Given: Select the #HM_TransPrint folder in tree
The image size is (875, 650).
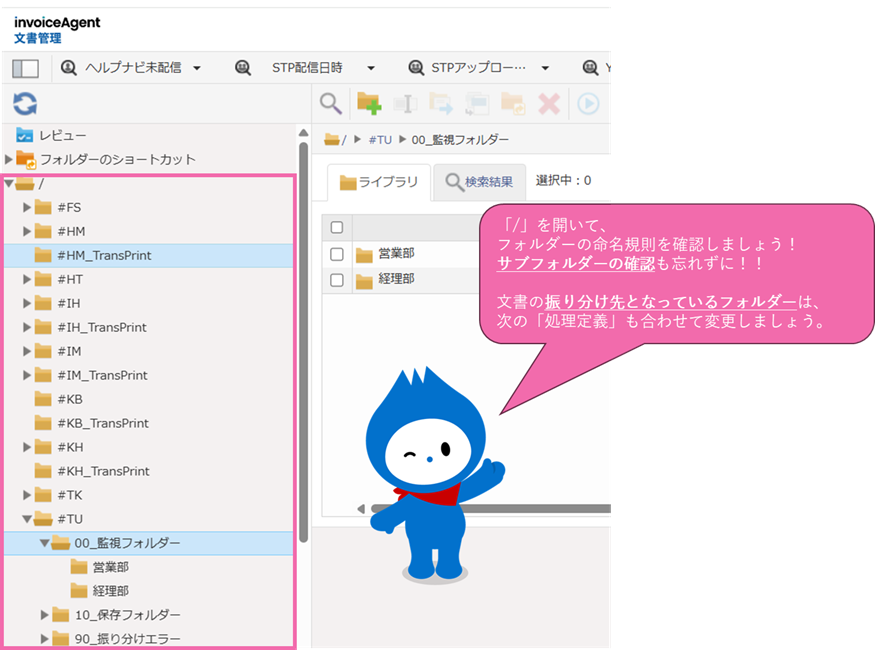Looking at the screenshot, I should (x=104, y=255).
